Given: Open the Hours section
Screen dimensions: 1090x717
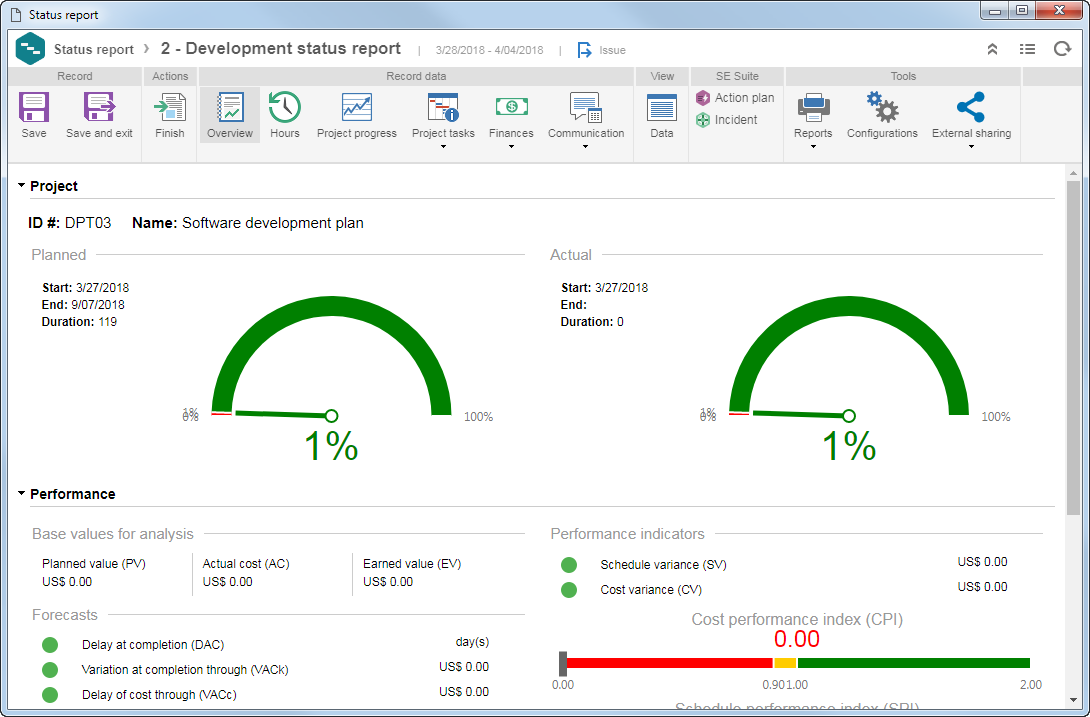Looking at the screenshot, I should pos(284,115).
